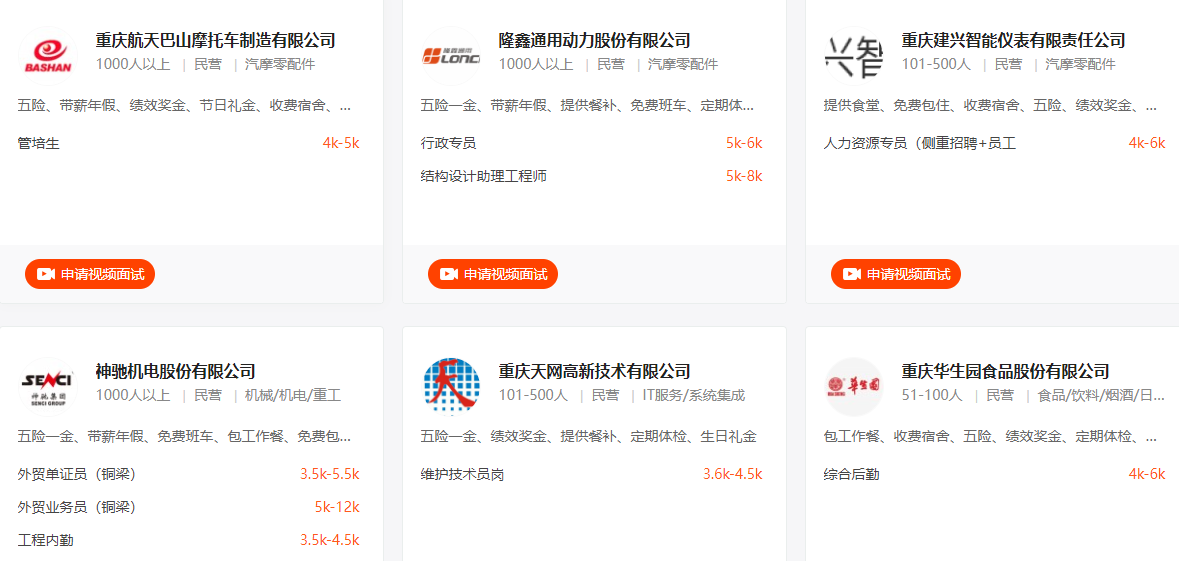The image size is (1179, 561).
Task: Click 民营 label under 重庆华生园食品
Action: 1000,395
